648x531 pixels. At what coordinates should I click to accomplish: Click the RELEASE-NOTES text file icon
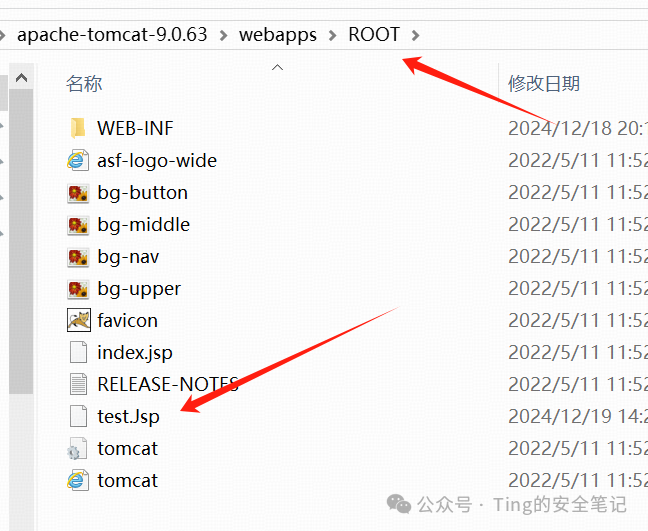click(x=78, y=384)
